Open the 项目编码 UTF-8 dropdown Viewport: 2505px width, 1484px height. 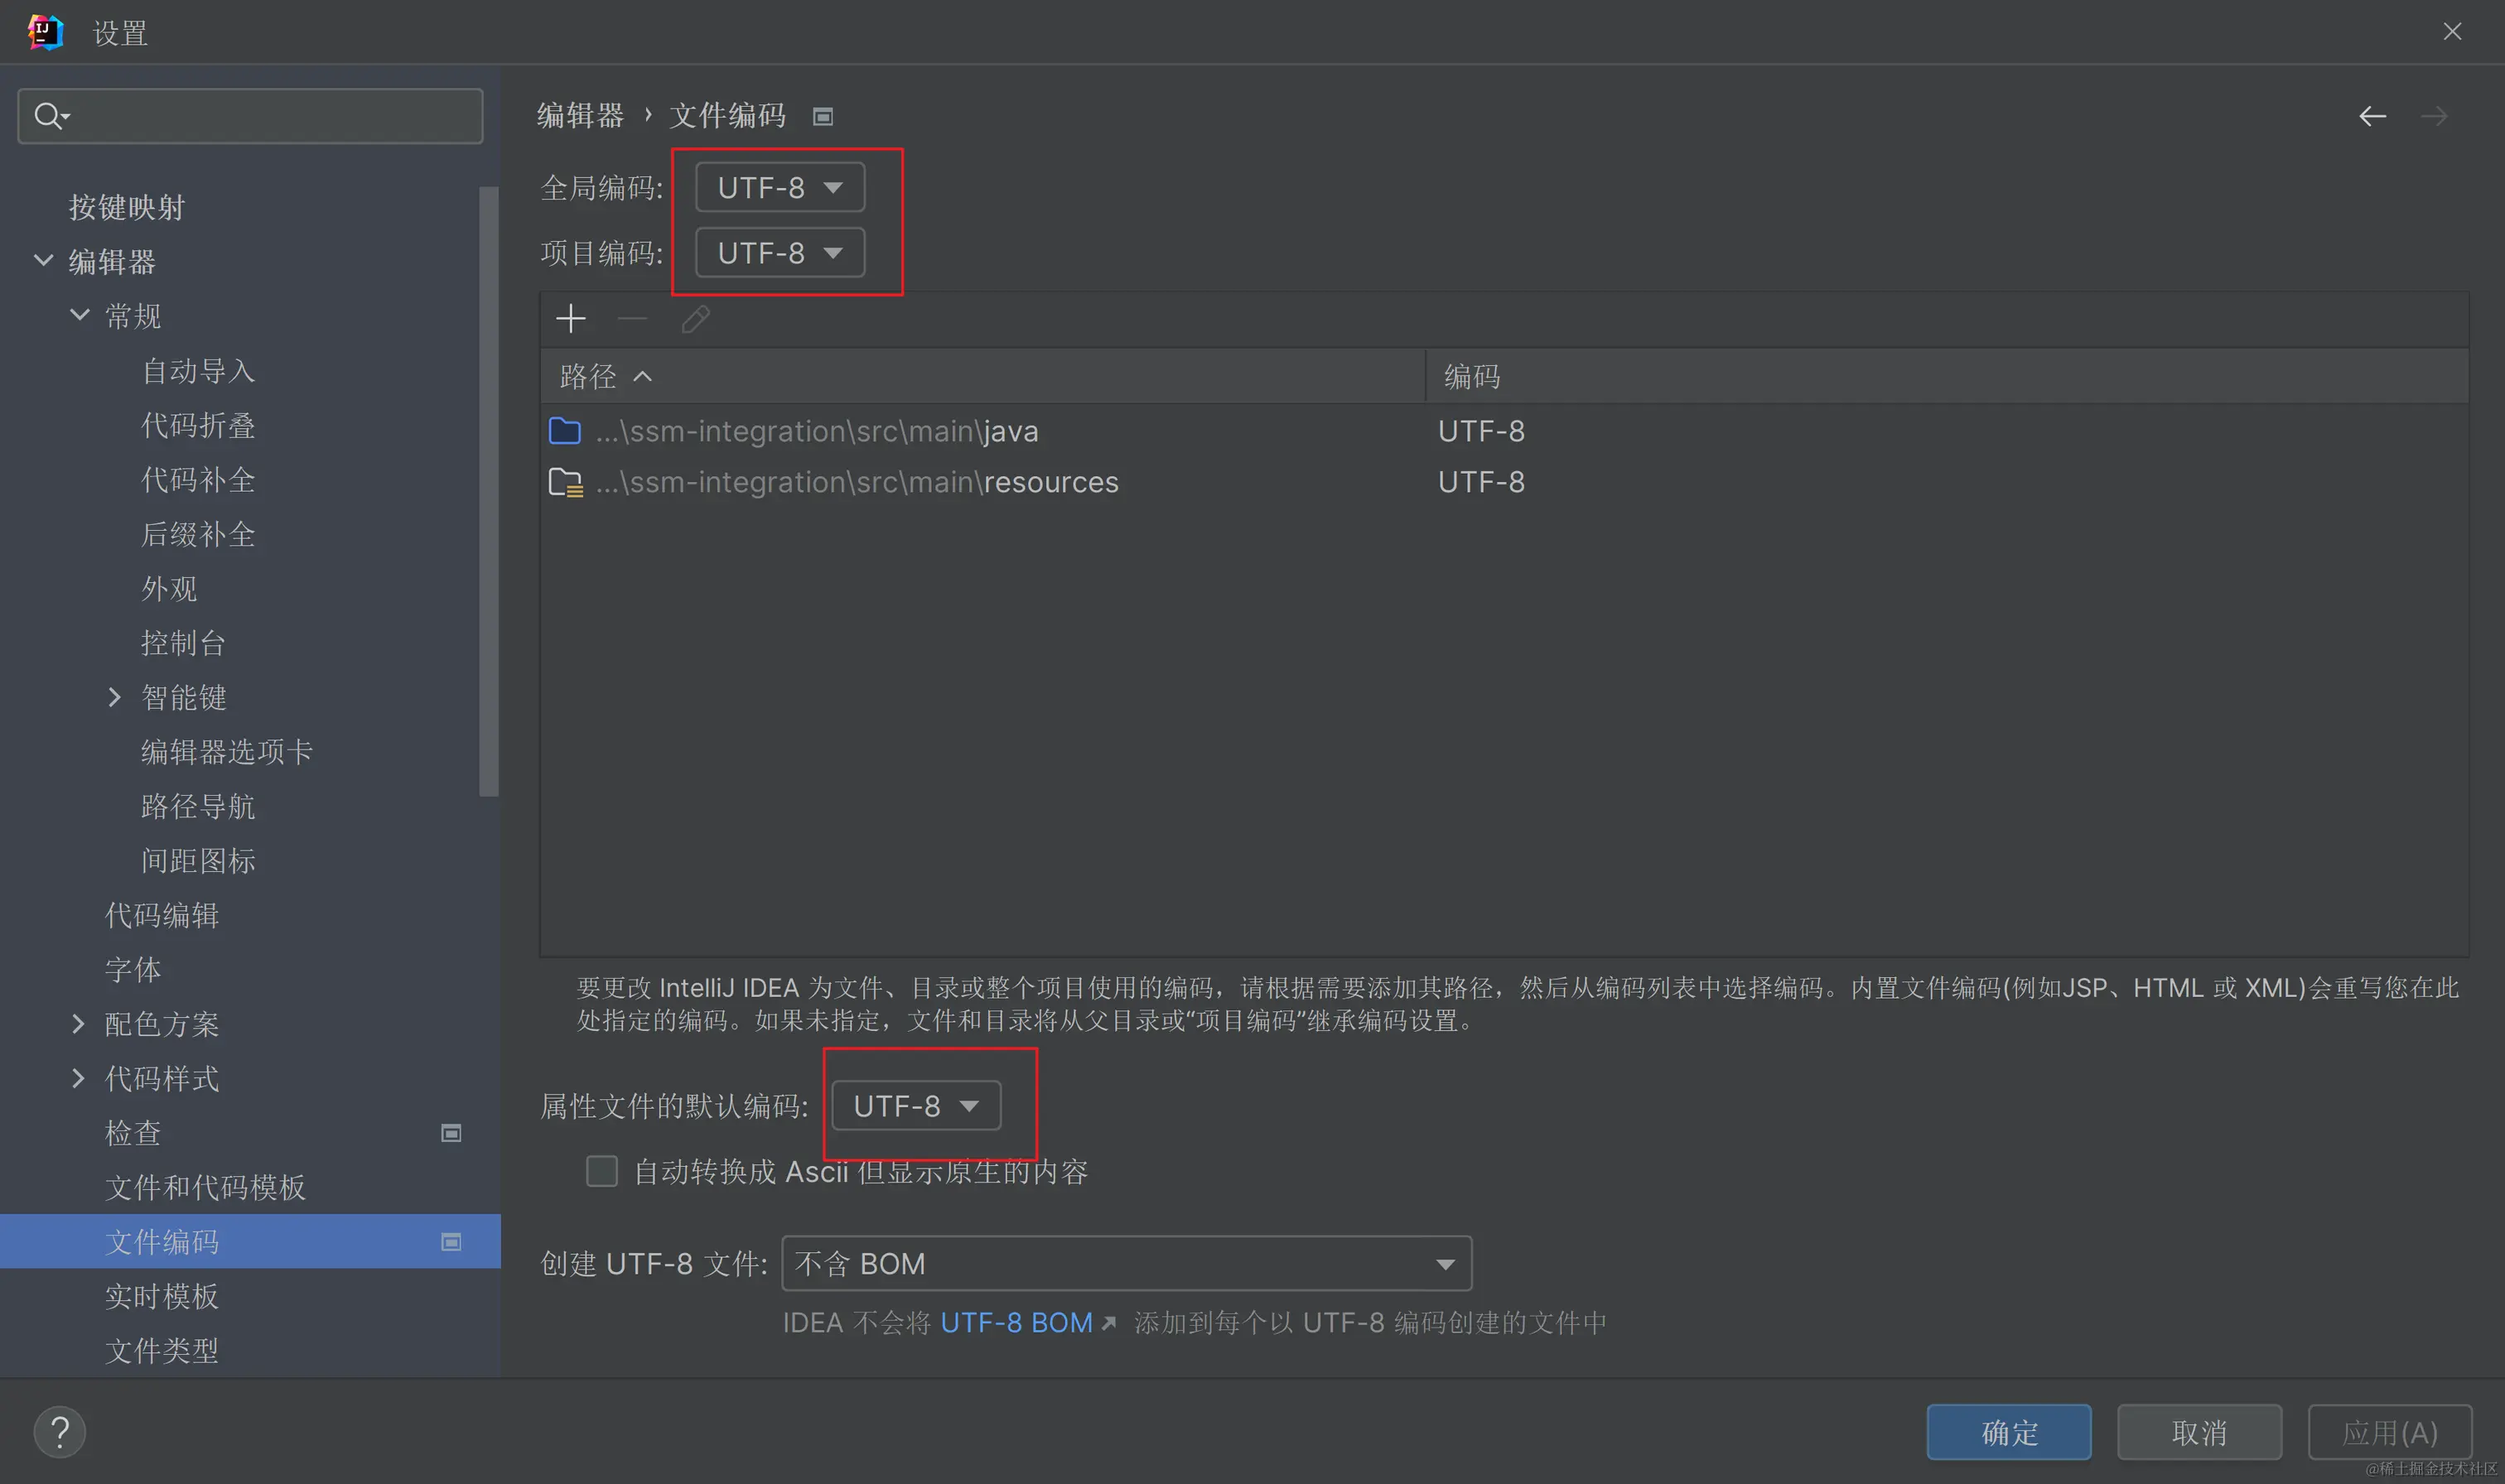pyautogui.click(x=780, y=253)
